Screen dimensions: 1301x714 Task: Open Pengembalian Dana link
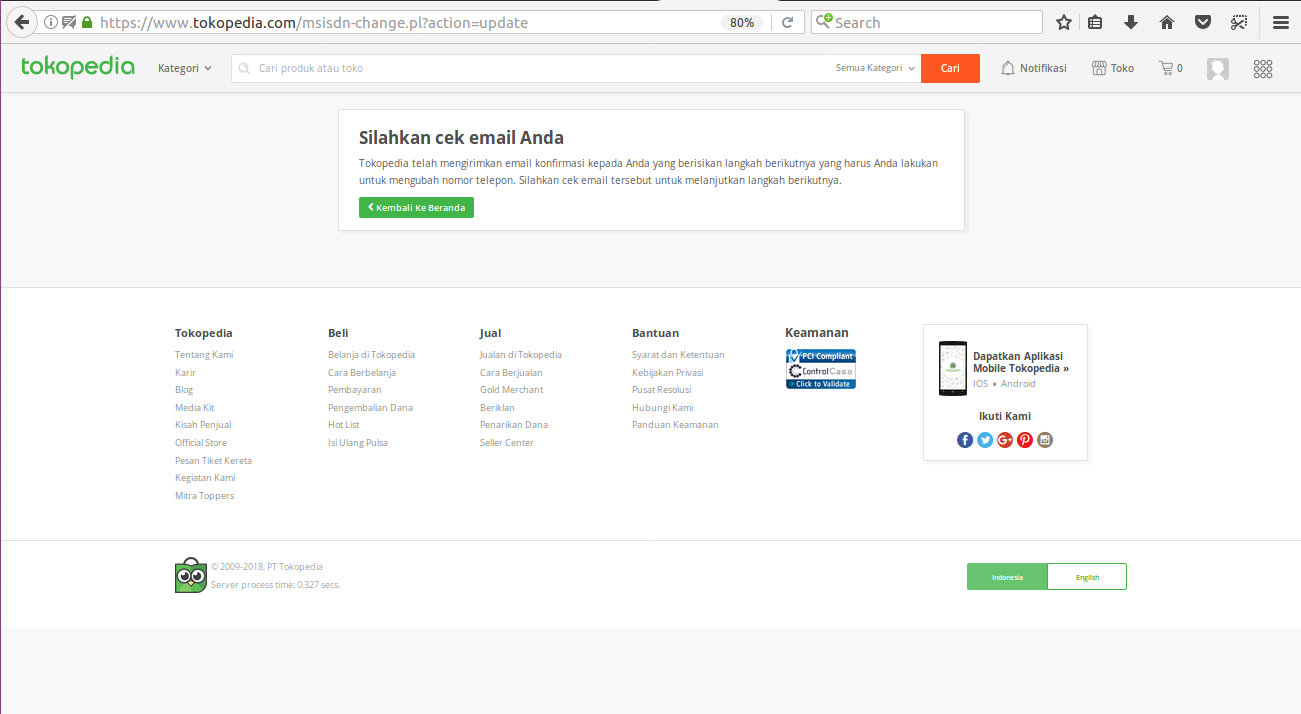click(x=370, y=408)
